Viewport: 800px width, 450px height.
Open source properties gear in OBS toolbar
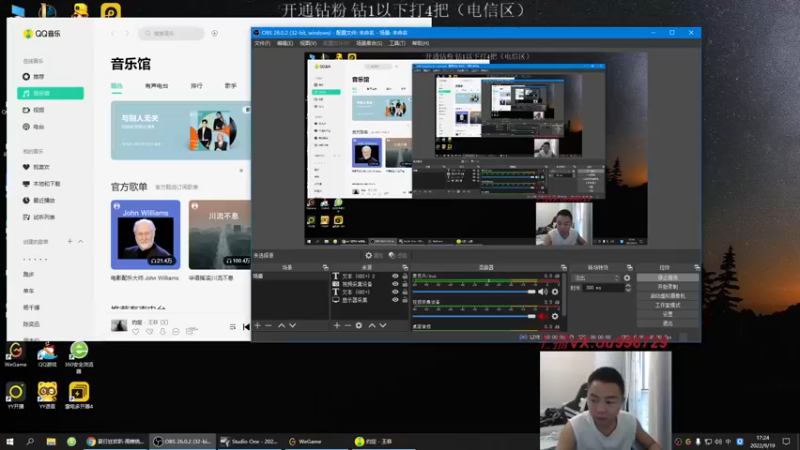coord(369,255)
